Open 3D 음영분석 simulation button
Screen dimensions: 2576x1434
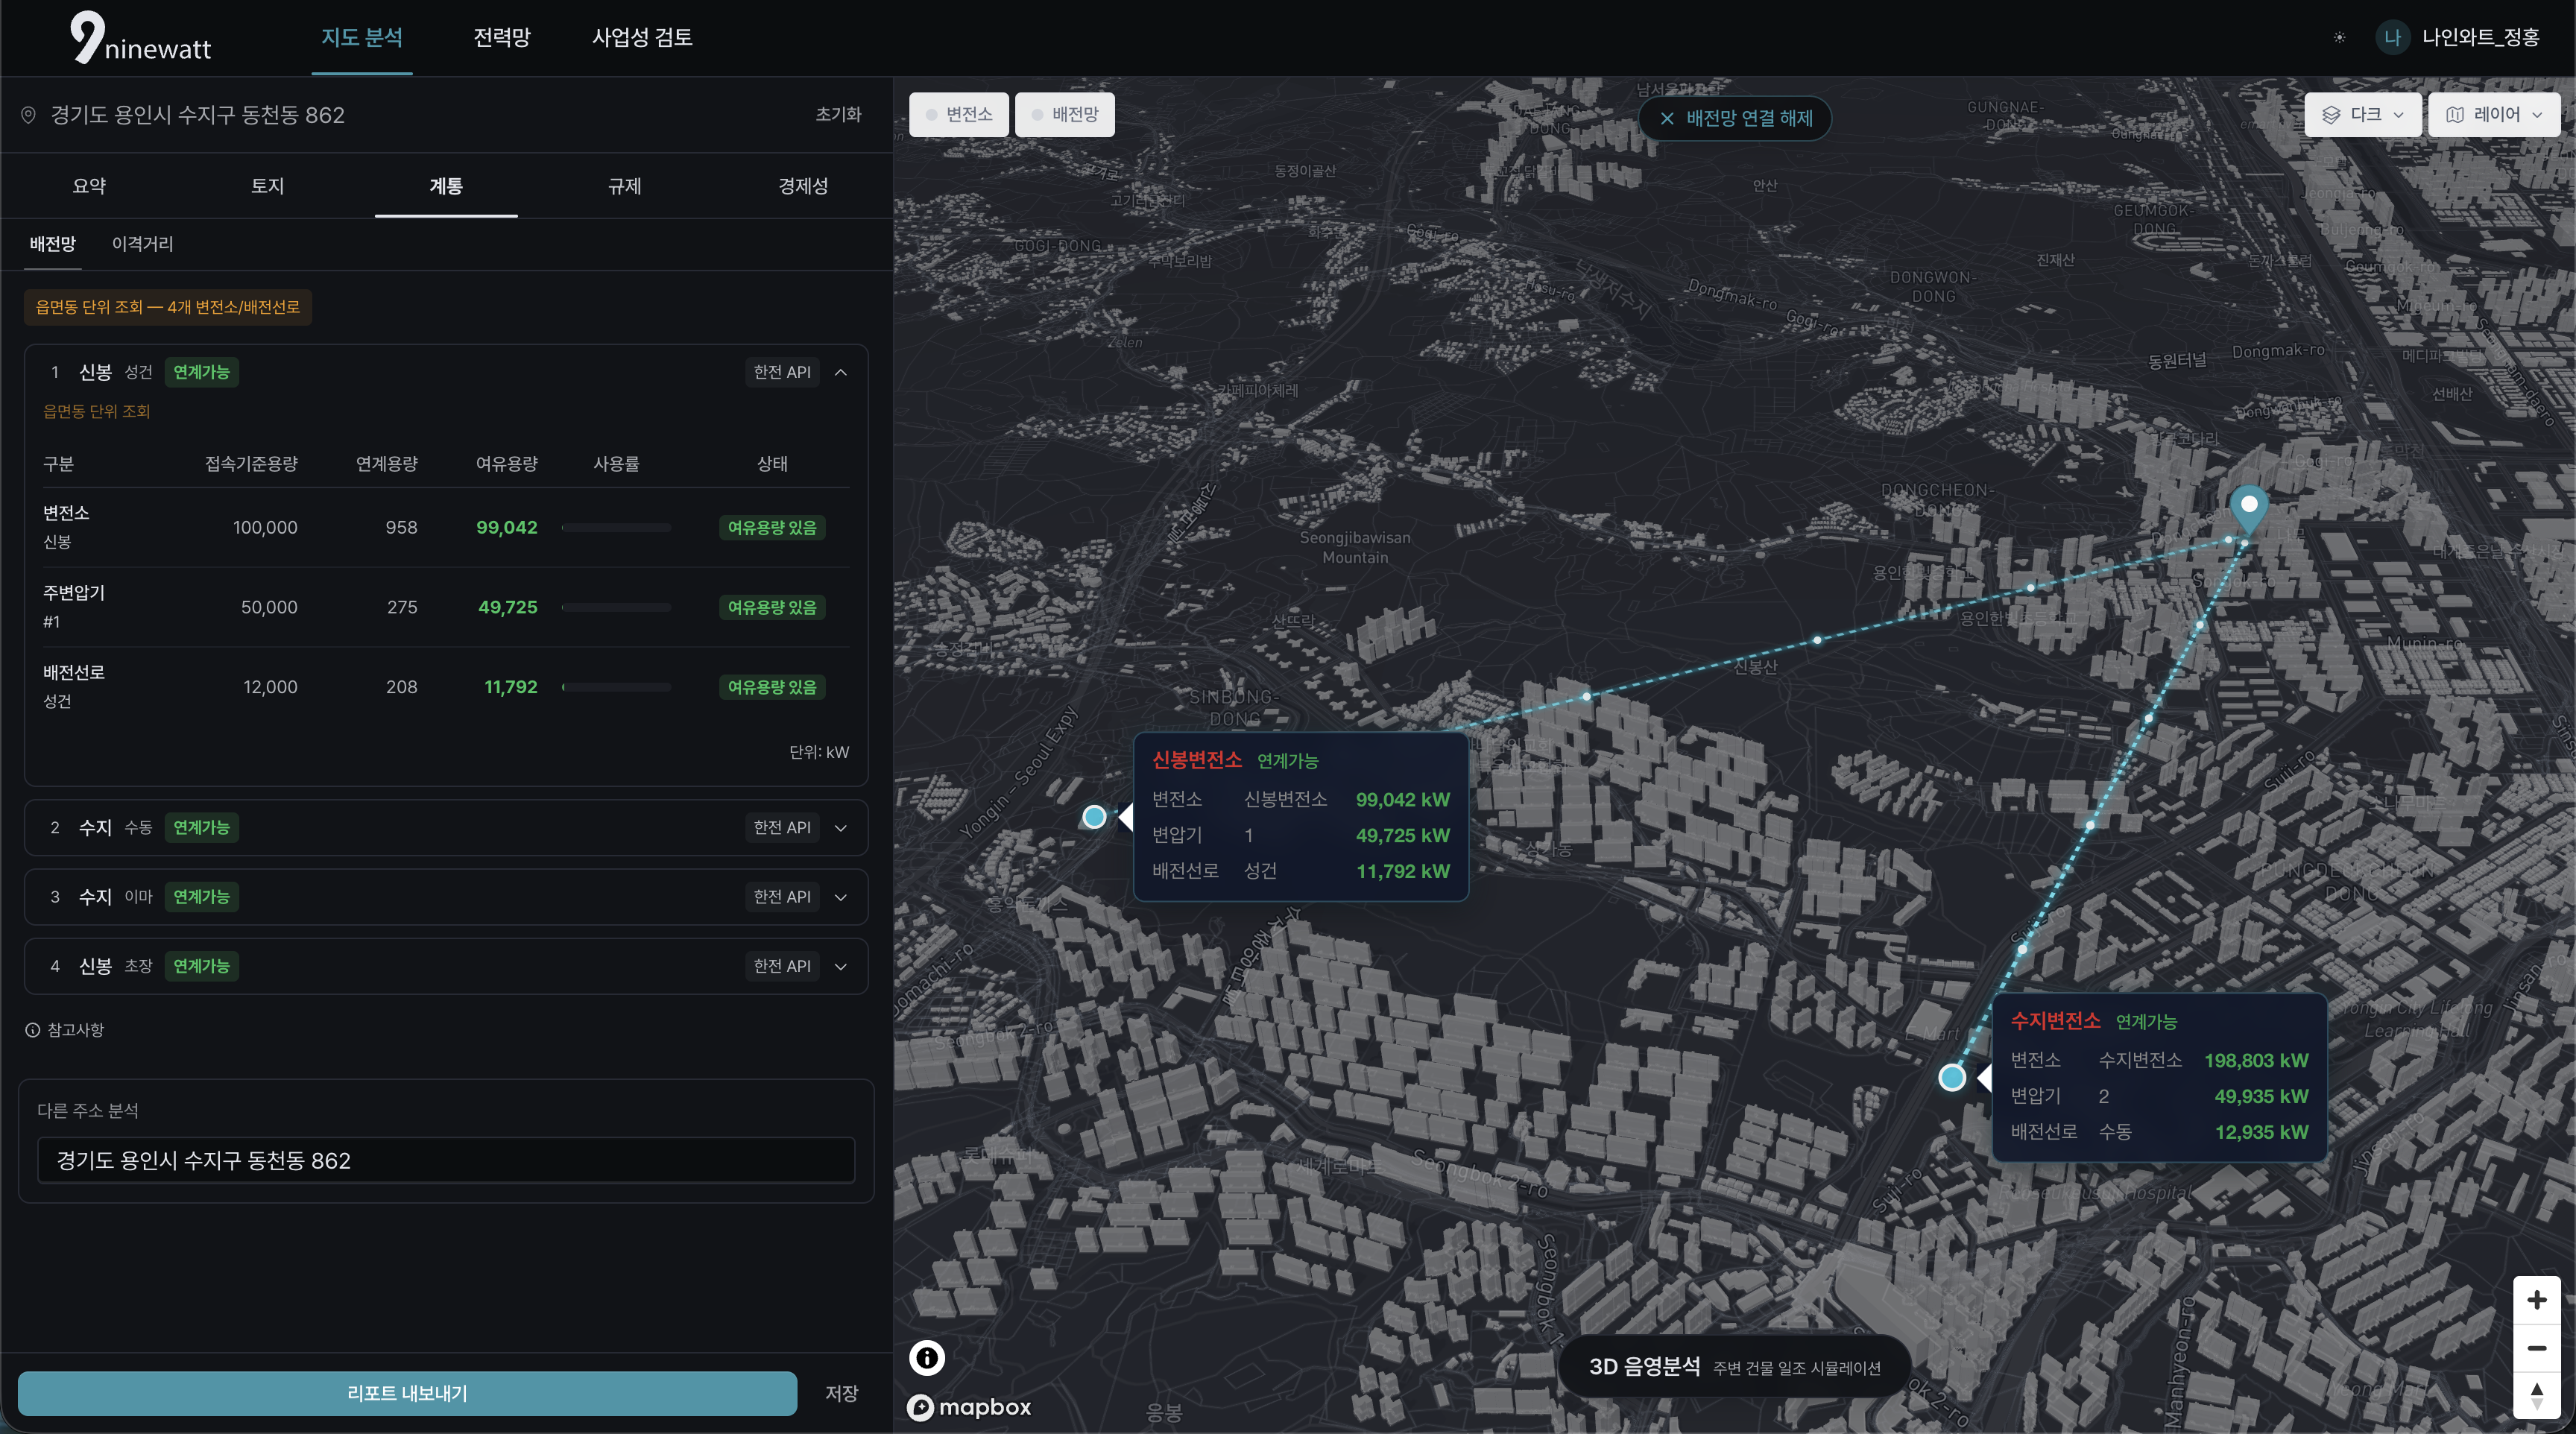tap(1734, 1366)
